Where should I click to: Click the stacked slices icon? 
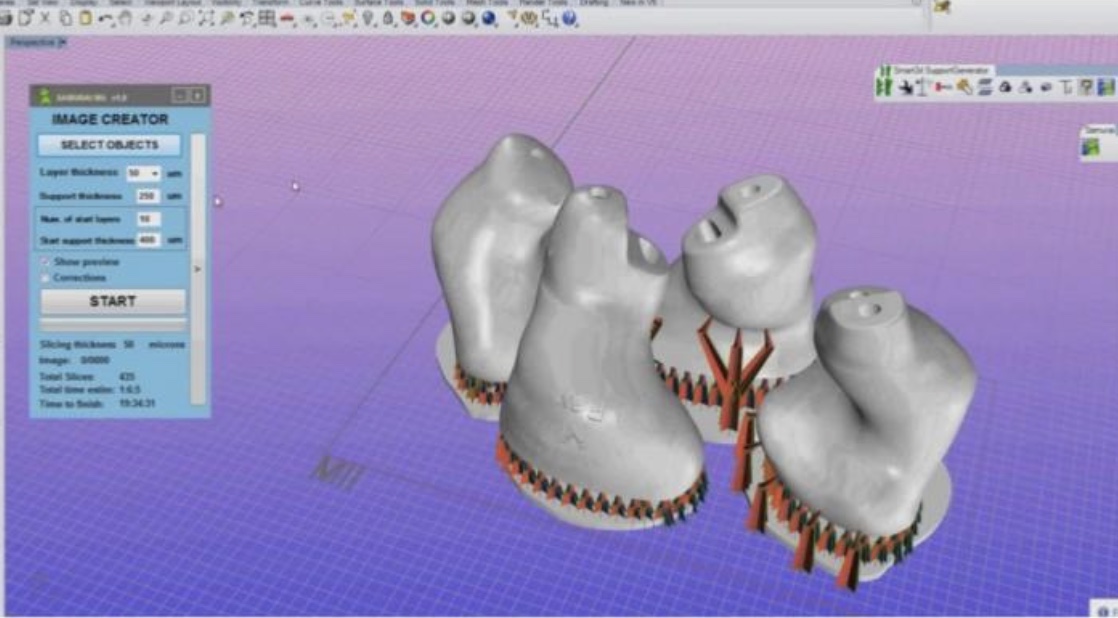pos(985,87)
